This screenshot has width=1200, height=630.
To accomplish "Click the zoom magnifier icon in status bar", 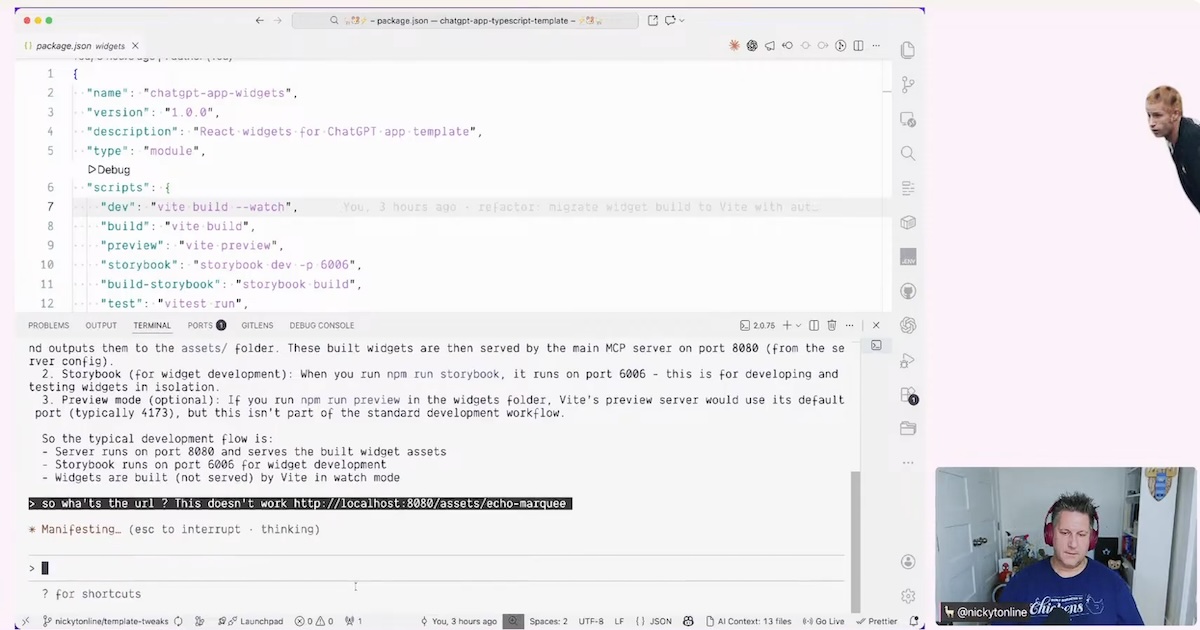I will tap(513, 621).
